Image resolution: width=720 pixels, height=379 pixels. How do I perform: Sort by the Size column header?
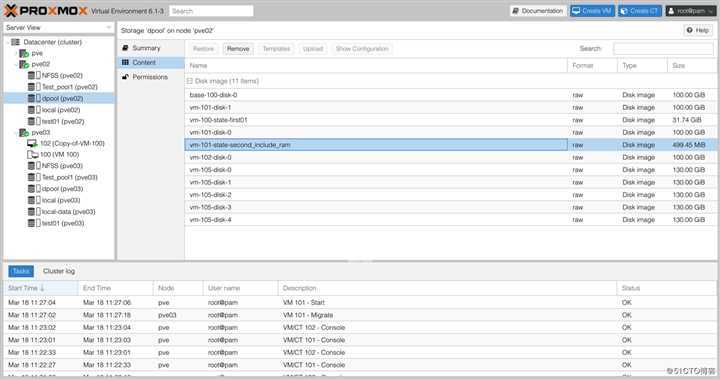(691, 66)
